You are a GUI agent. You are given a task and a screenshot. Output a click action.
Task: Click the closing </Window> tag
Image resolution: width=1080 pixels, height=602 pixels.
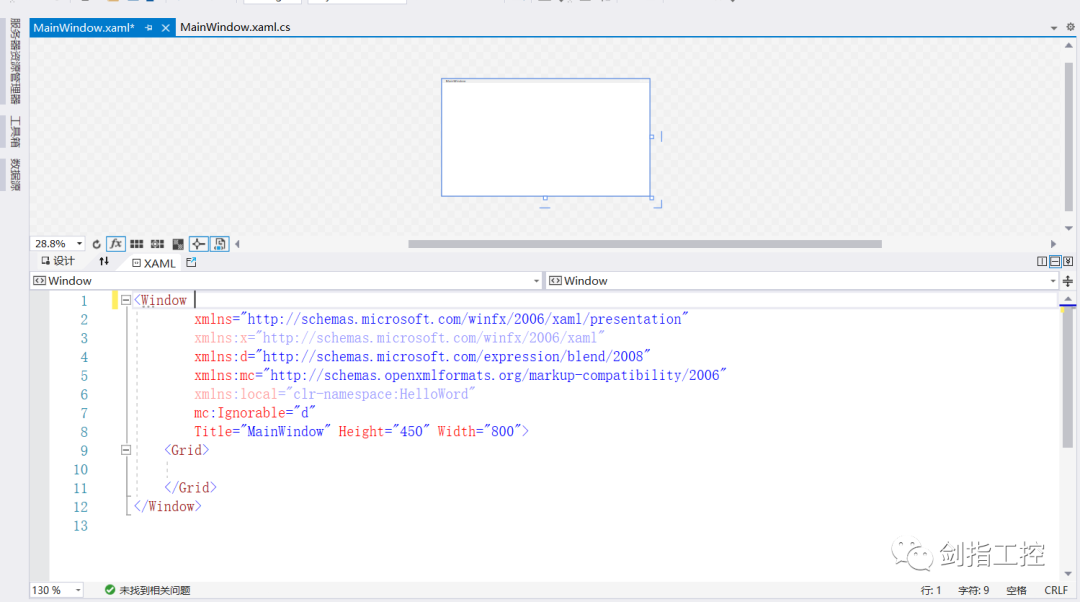tap(168, 506)
